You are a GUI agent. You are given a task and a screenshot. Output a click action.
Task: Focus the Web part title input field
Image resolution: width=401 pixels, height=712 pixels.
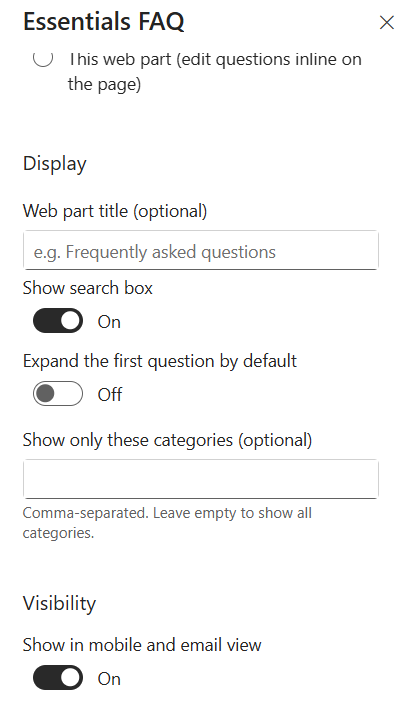tap(201, 250)
